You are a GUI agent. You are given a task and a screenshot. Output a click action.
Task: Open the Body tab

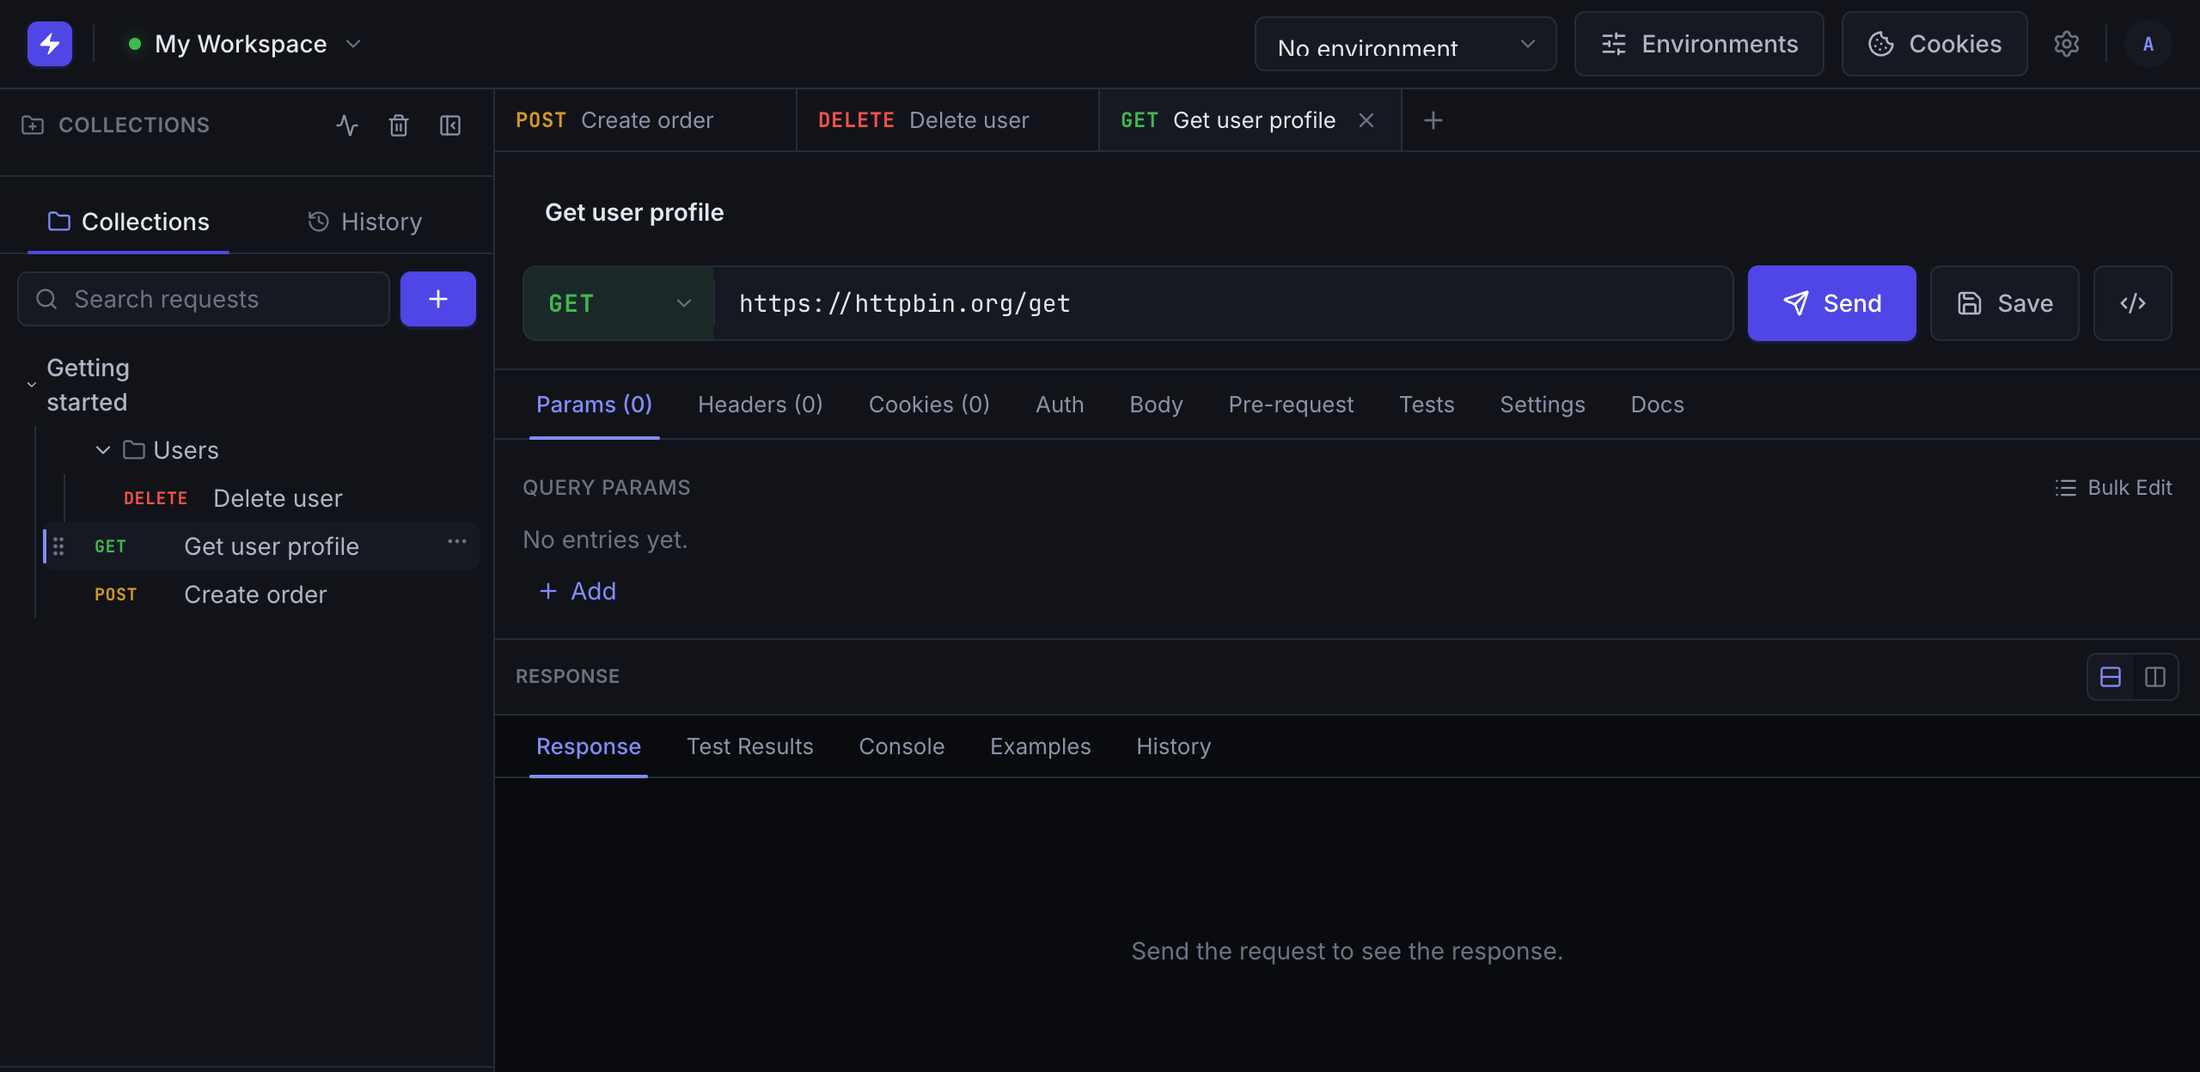click(1156, 404)
